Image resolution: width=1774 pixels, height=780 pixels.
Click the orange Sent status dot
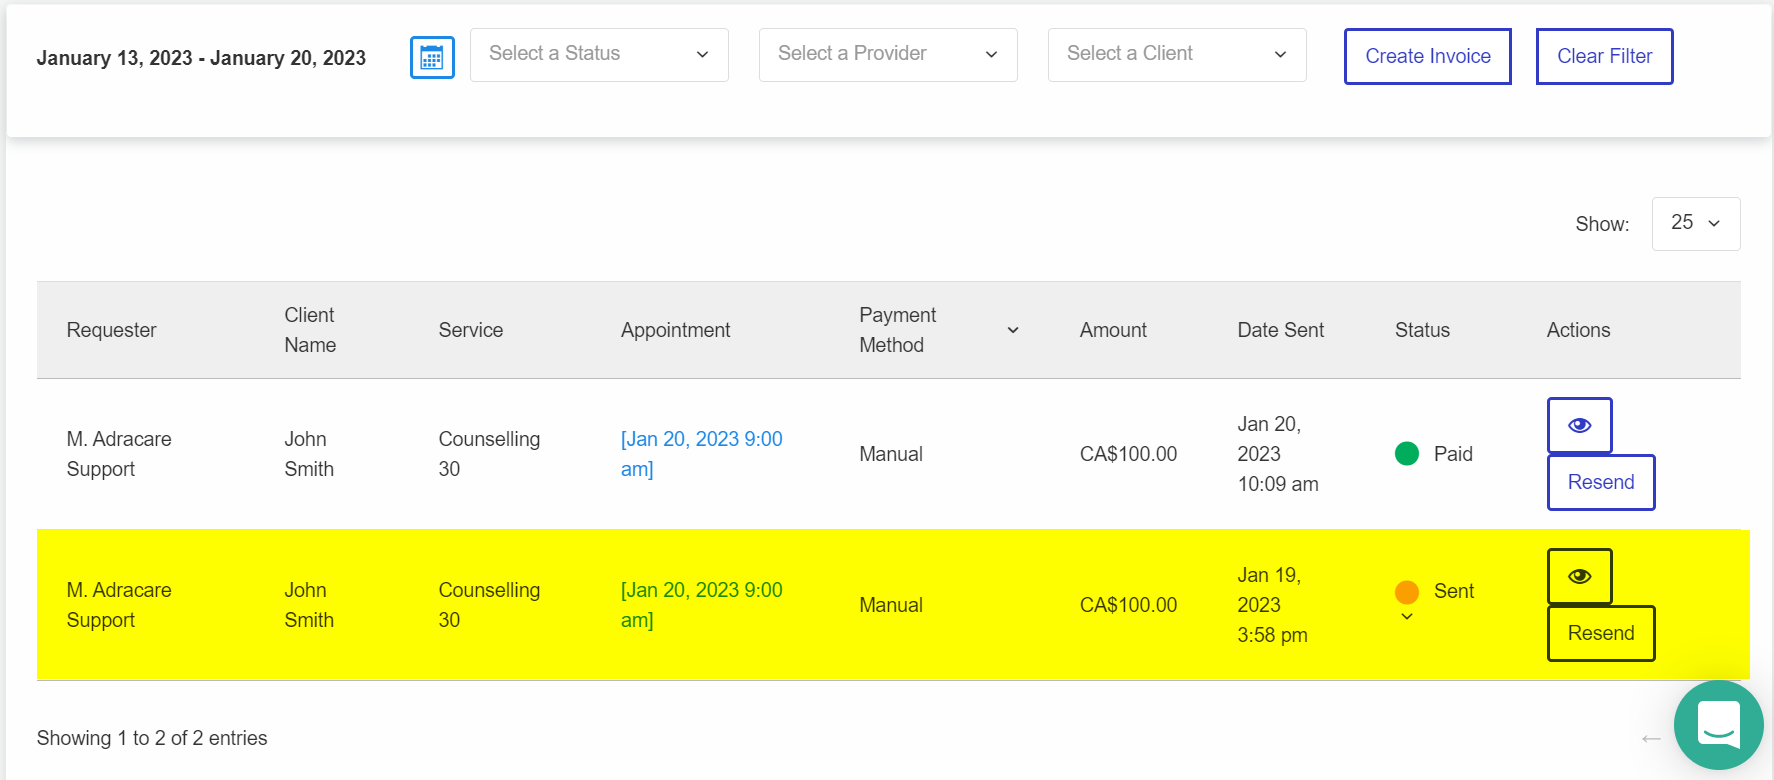point(1407,592)
